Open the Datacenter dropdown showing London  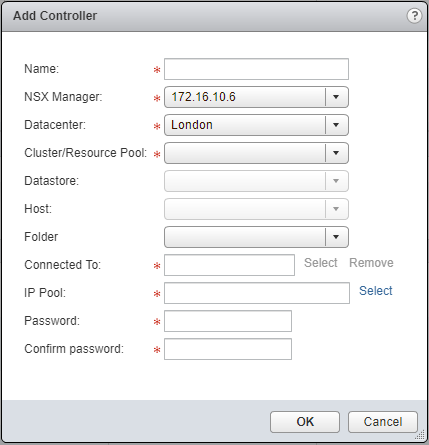(256, 125)
